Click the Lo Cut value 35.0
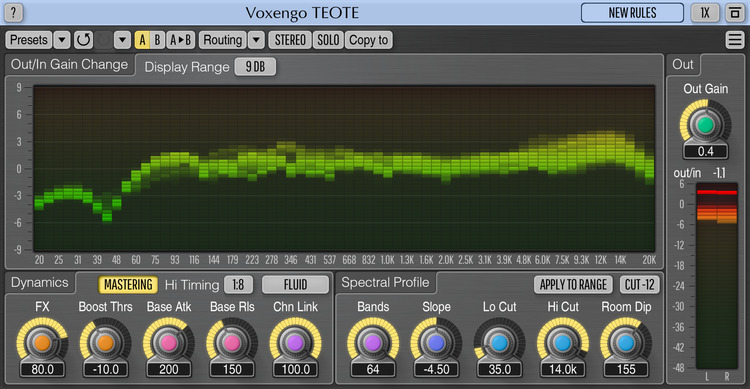750x389 pixels. click(x=499, y=369)
